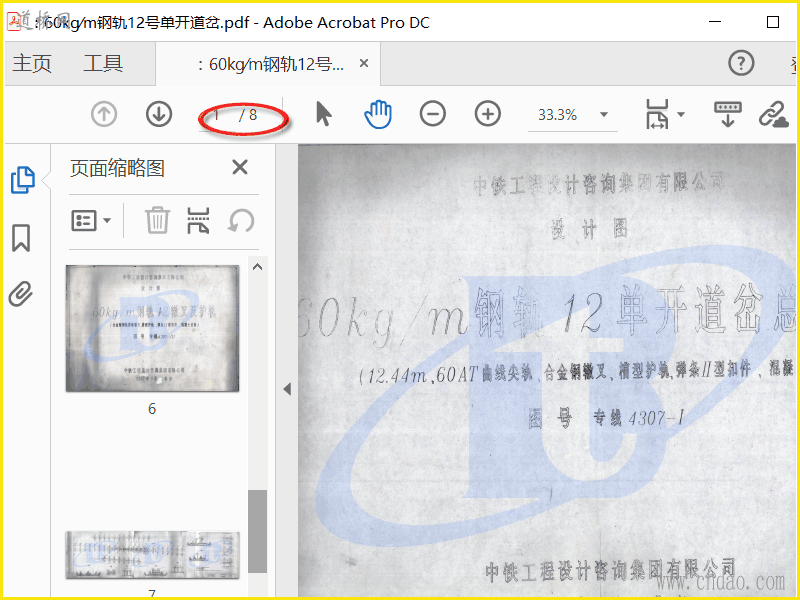Open the Help question mark icon
Screen dimensions: 800x600
741,63
